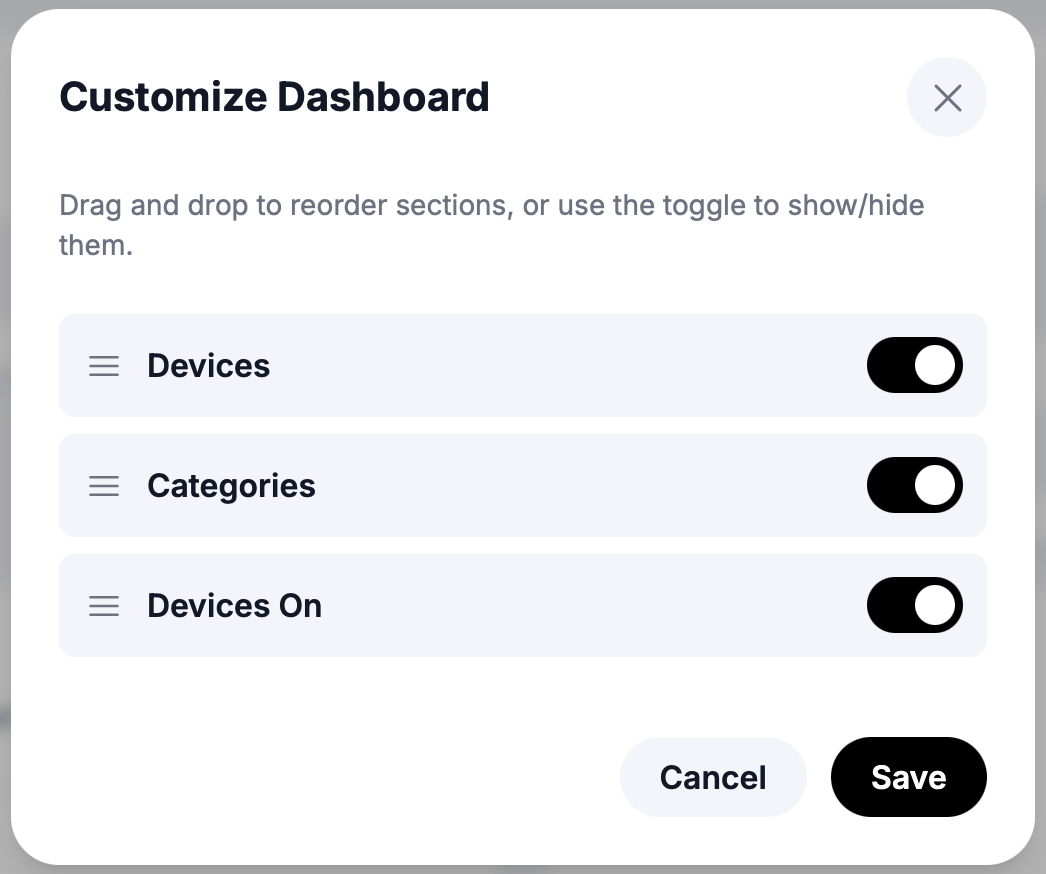Click the reorder icon on the bottom row

pos(104,606)
